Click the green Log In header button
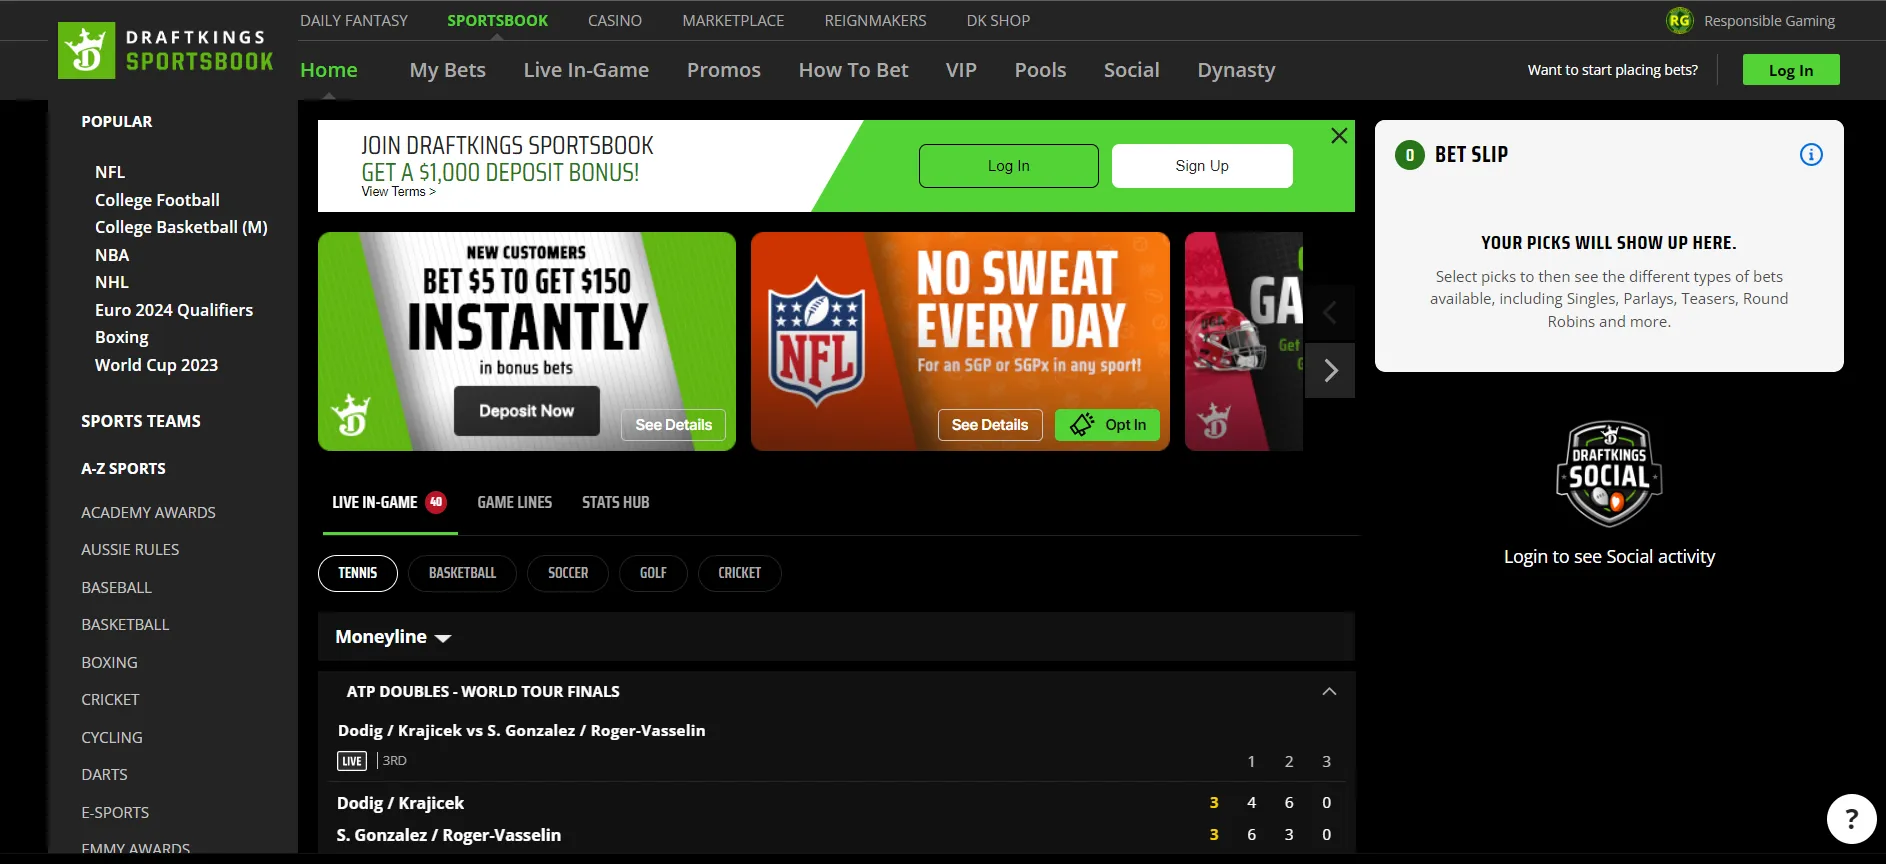The image size is (1886, 864). click(x=1791, y=70)
